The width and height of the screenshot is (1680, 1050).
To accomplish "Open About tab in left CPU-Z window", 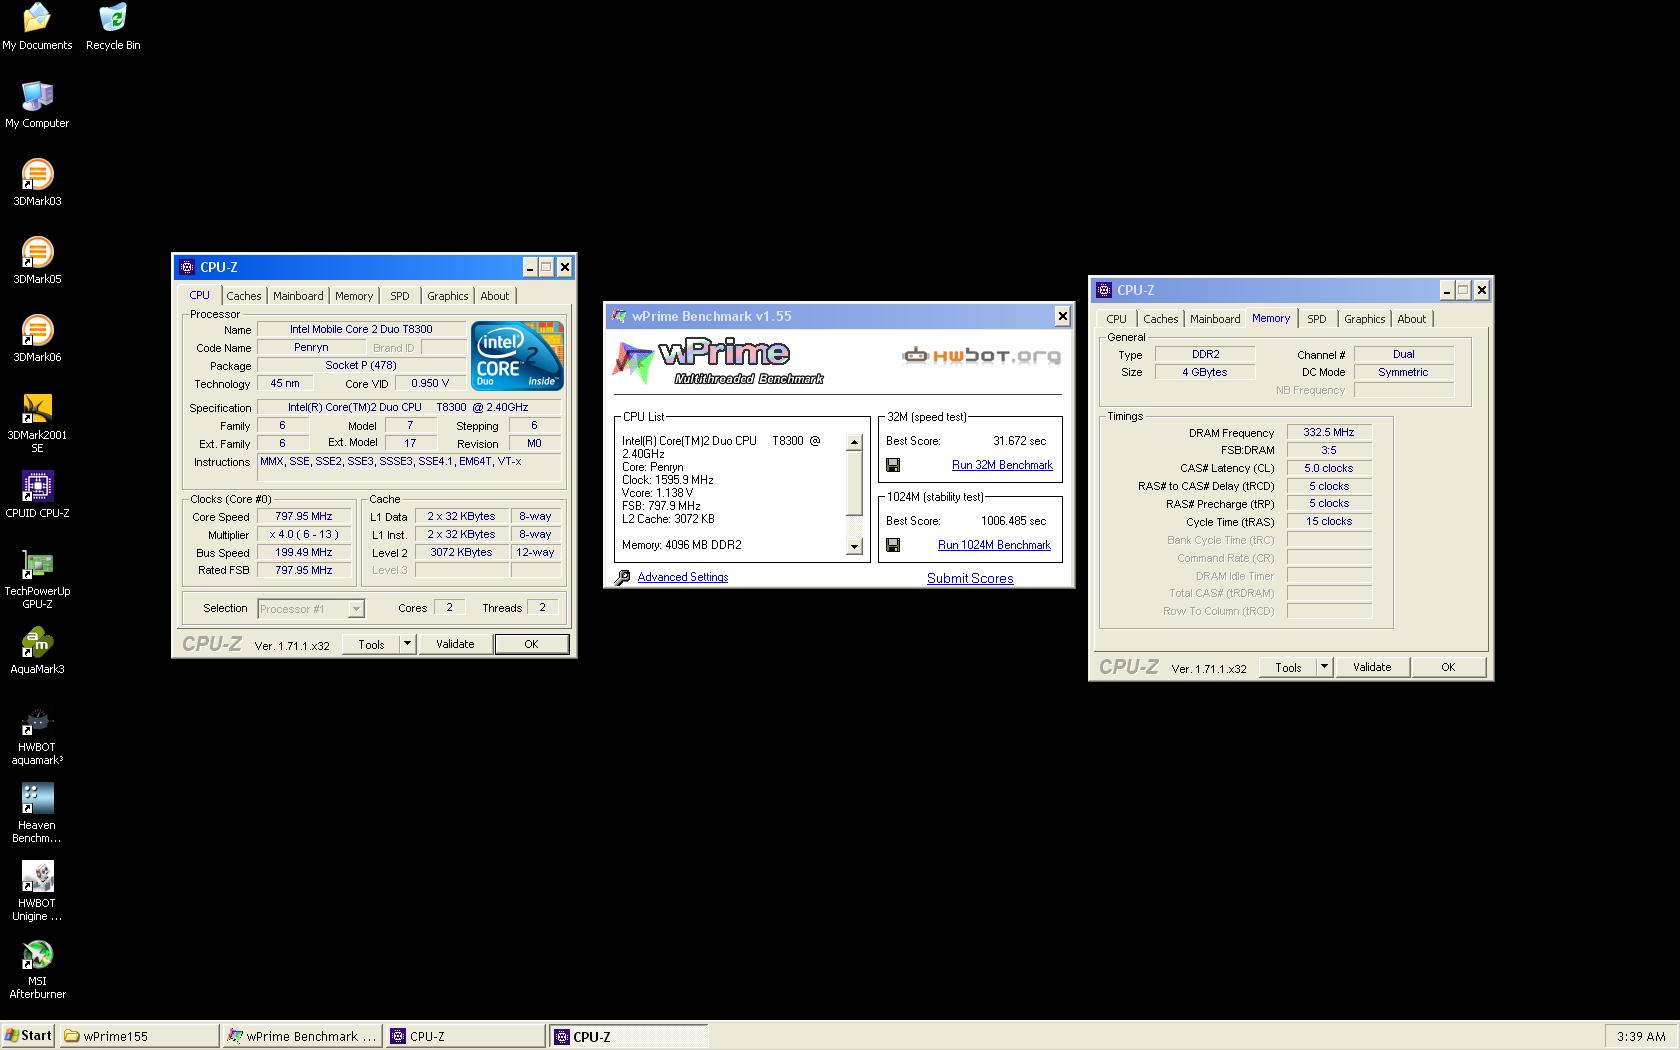I will coord(495,296).
